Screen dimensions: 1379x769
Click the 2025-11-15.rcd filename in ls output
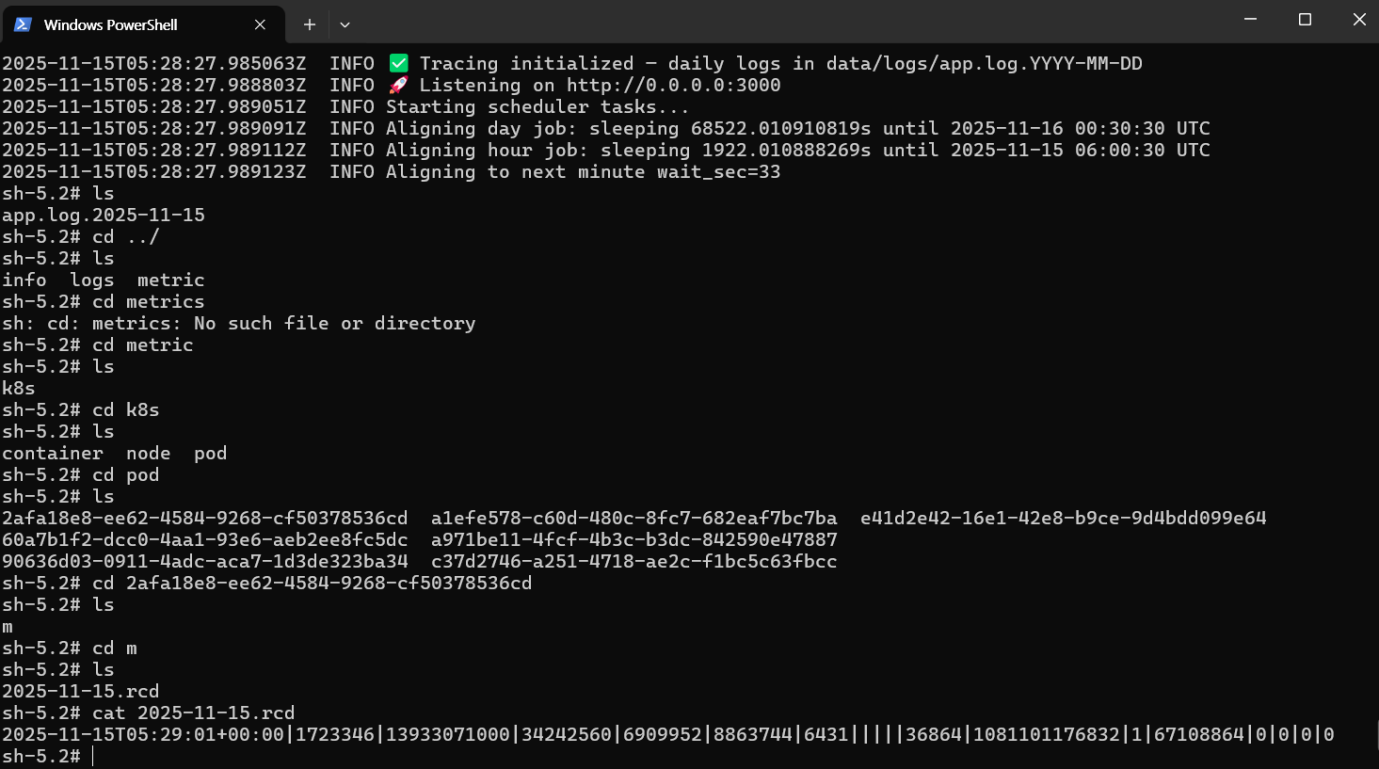pyautogui.click(x=80, y=691)
